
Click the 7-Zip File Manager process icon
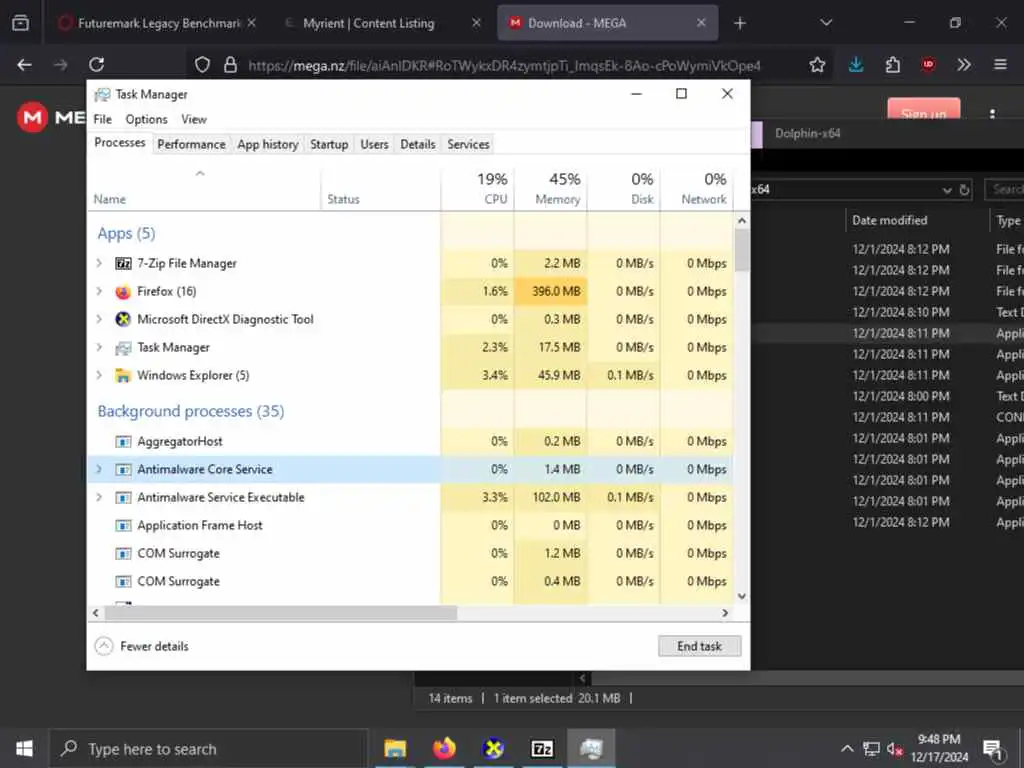123,263
